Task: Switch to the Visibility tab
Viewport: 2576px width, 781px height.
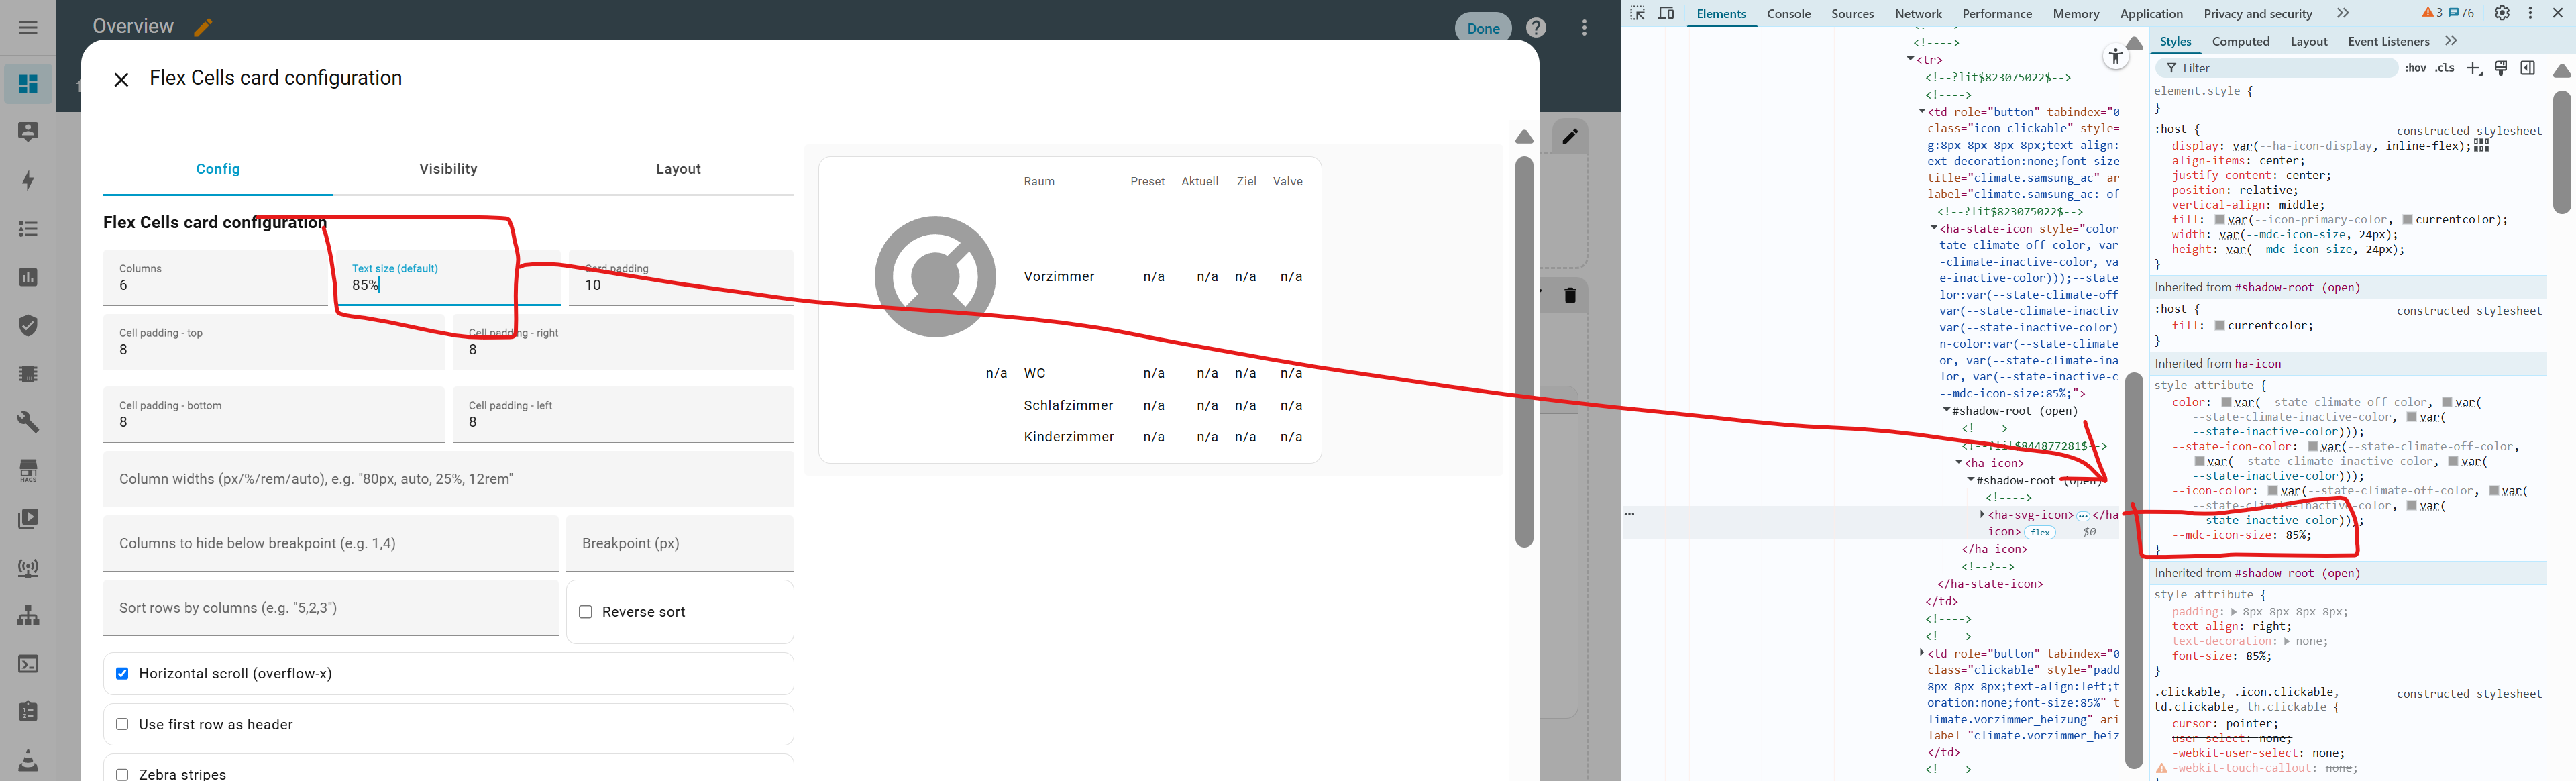Action: pos(448,169)
